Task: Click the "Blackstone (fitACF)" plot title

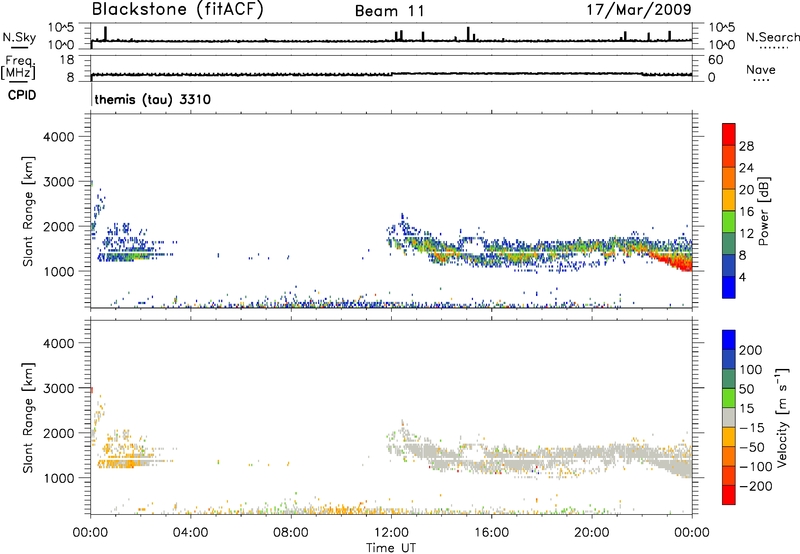Action: 177,9
